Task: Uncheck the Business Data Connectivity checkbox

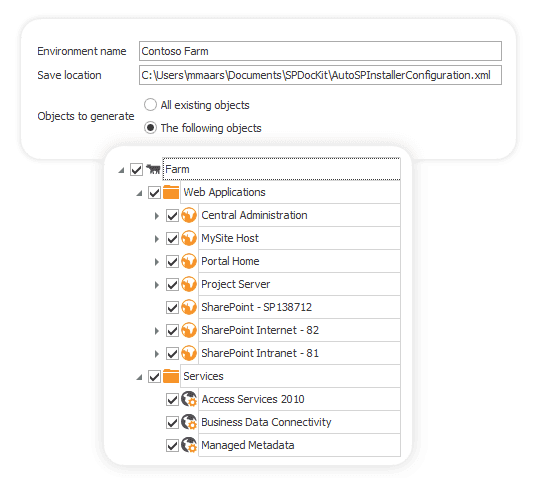Action: coord(172,422)
